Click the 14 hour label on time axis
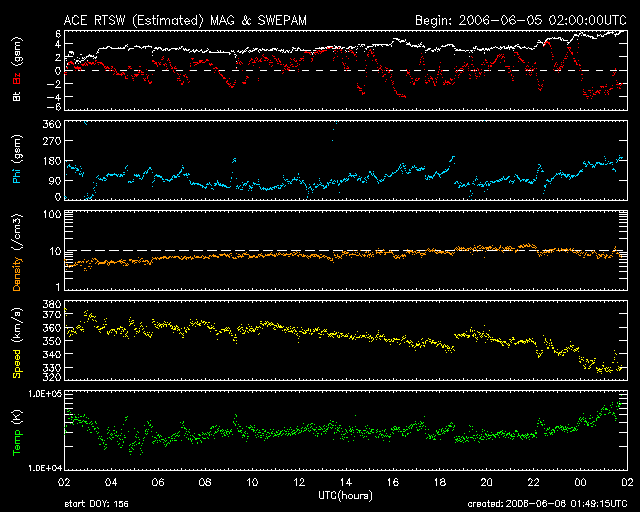 (x=346, y=482)
